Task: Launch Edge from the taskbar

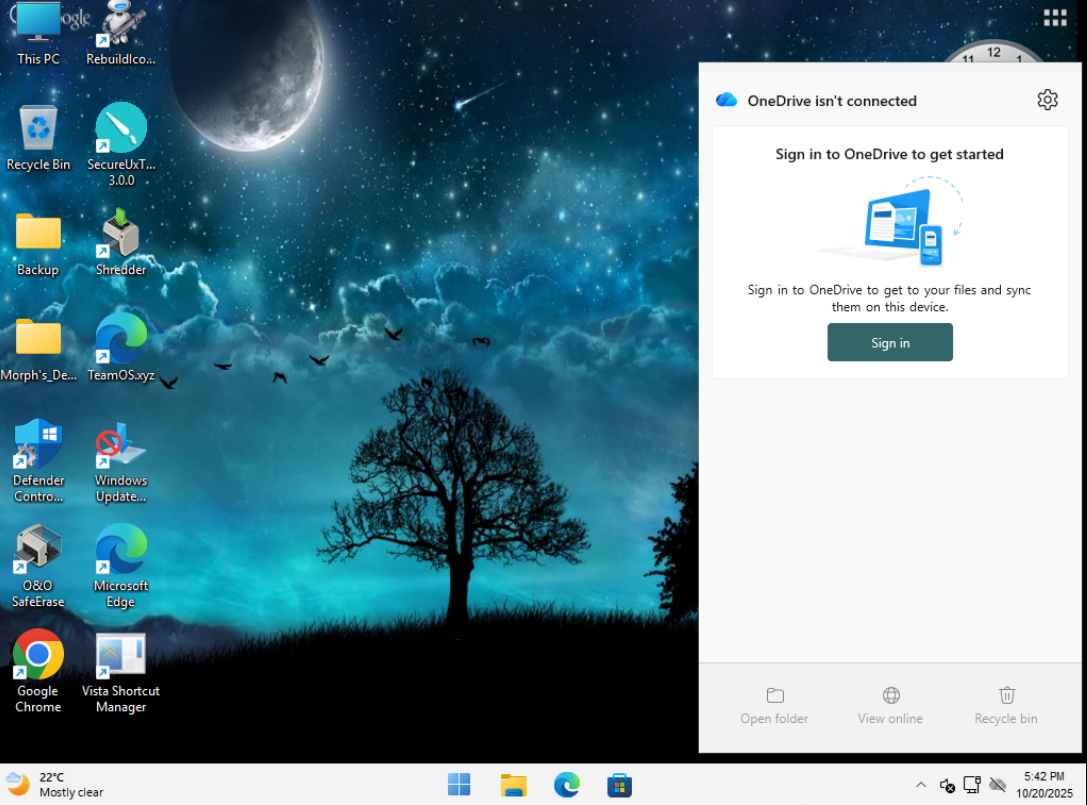Action: (x=566, y=785)
